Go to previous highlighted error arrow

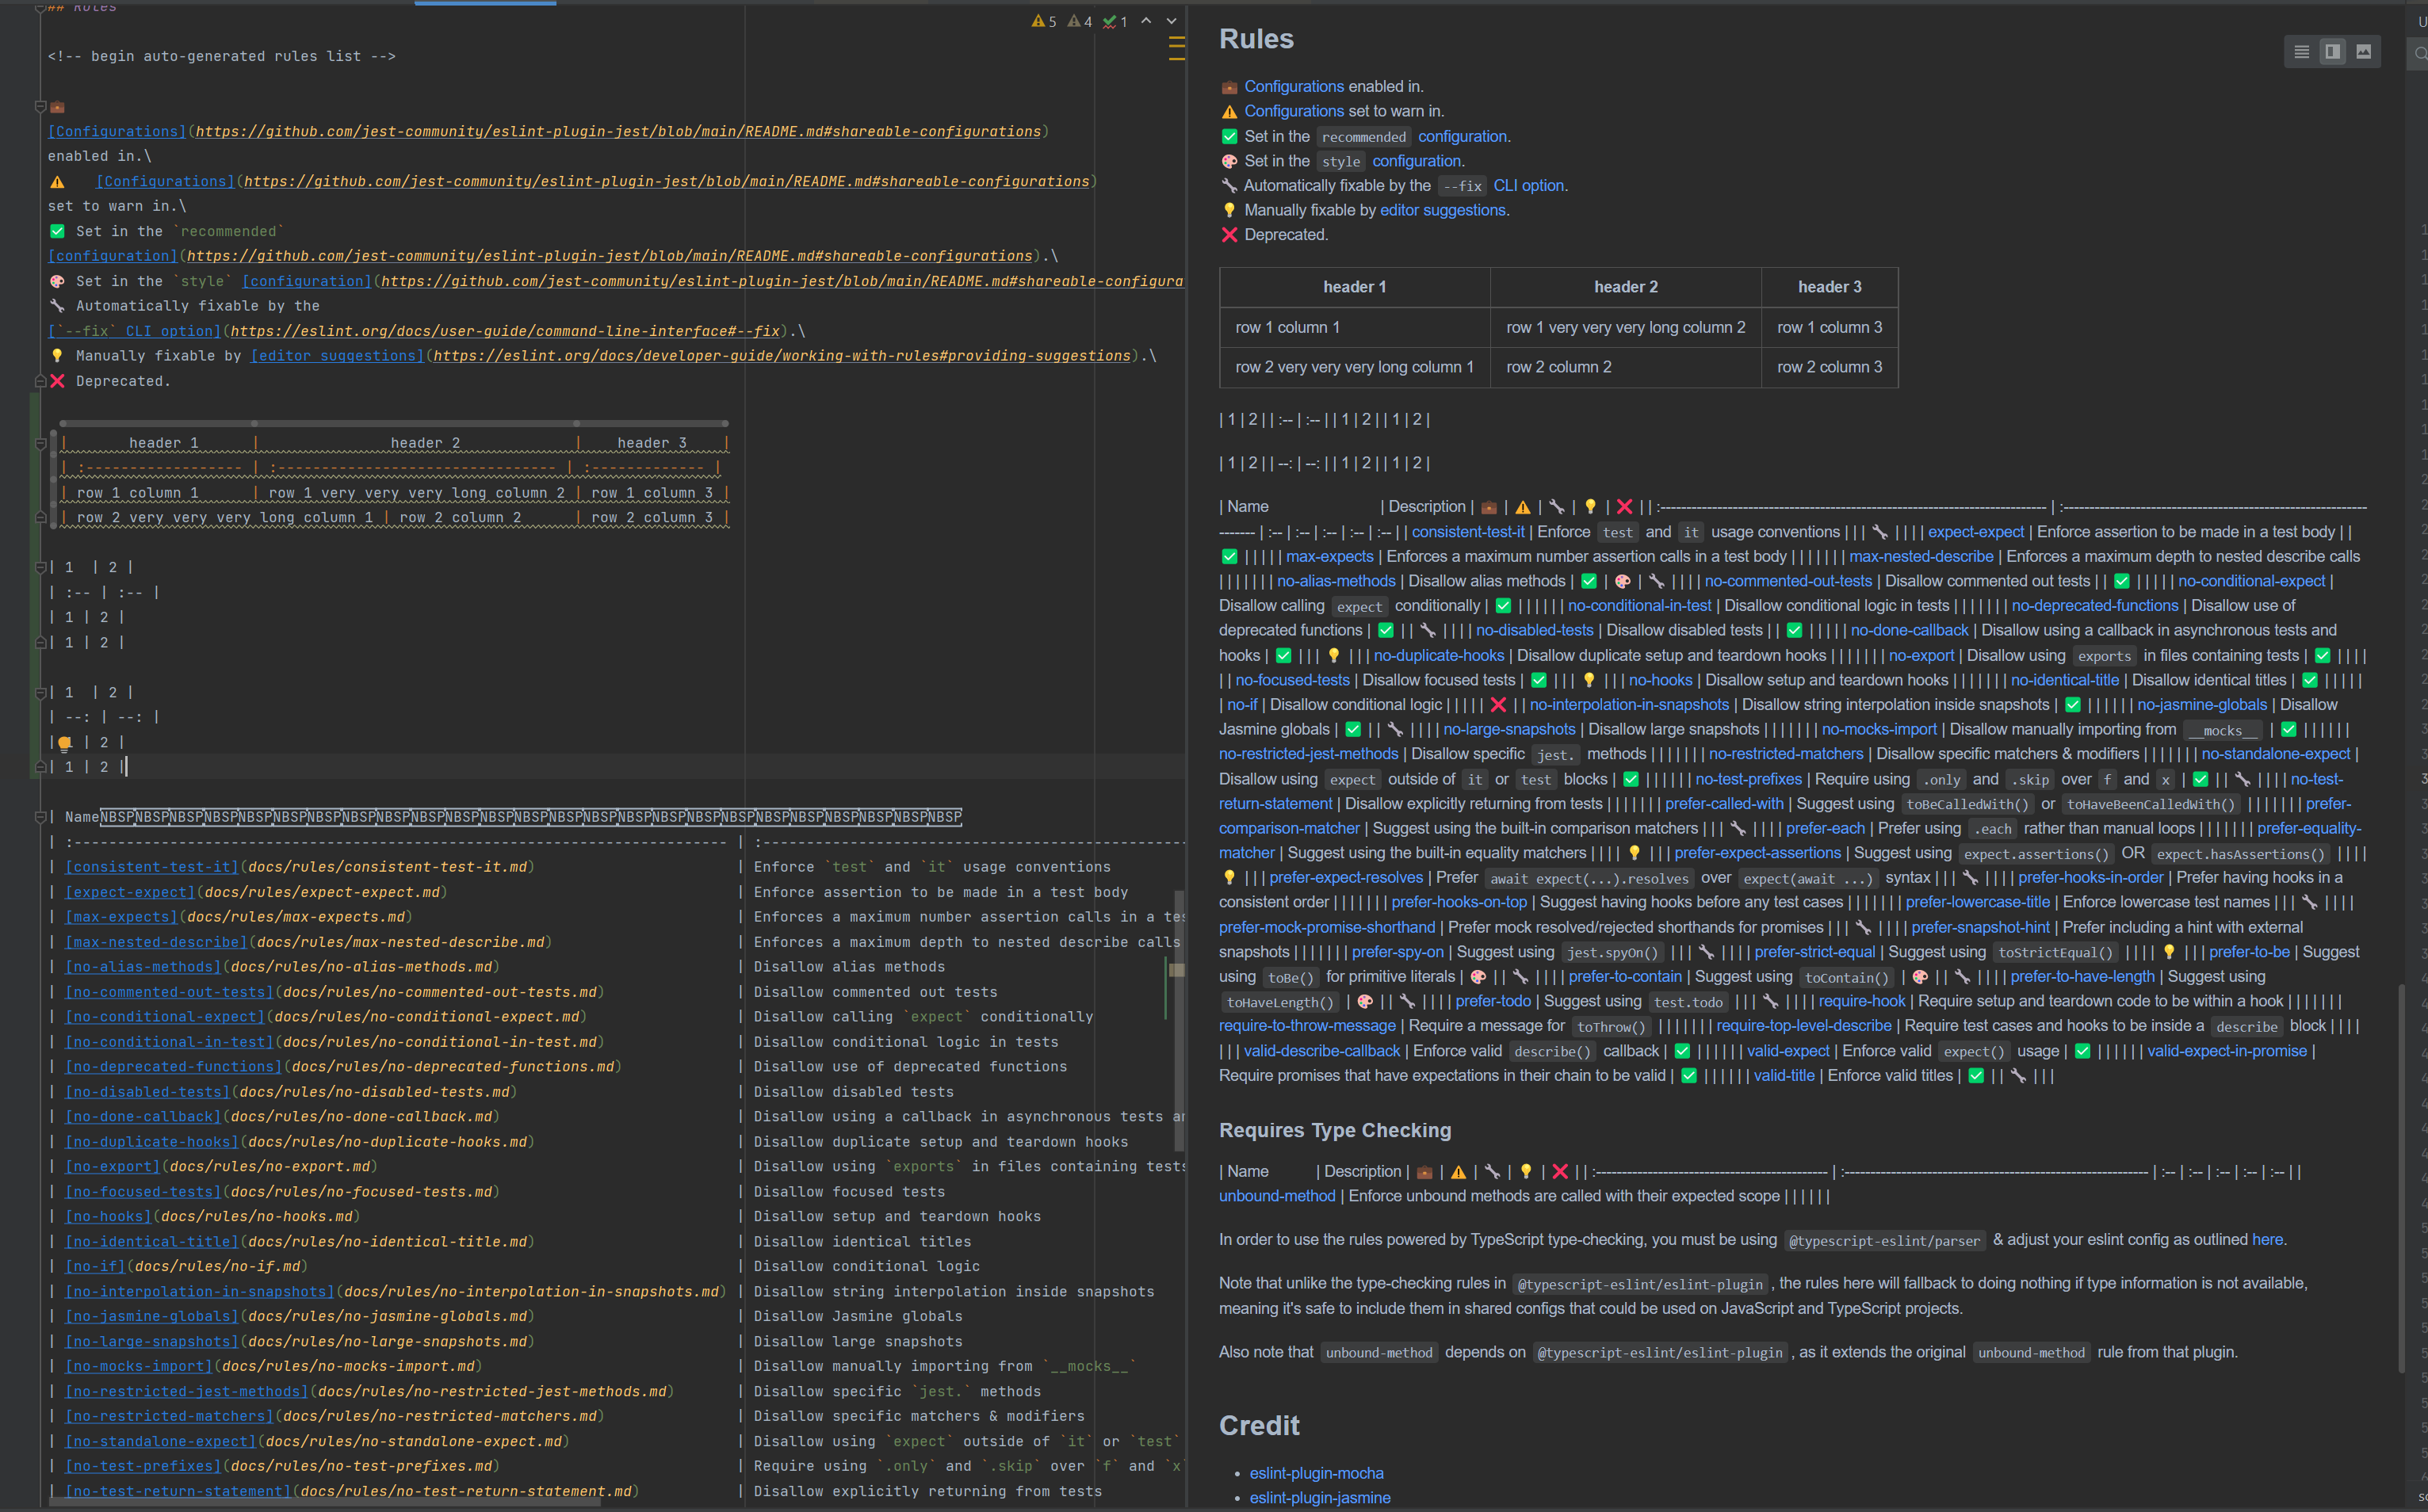1146,21
